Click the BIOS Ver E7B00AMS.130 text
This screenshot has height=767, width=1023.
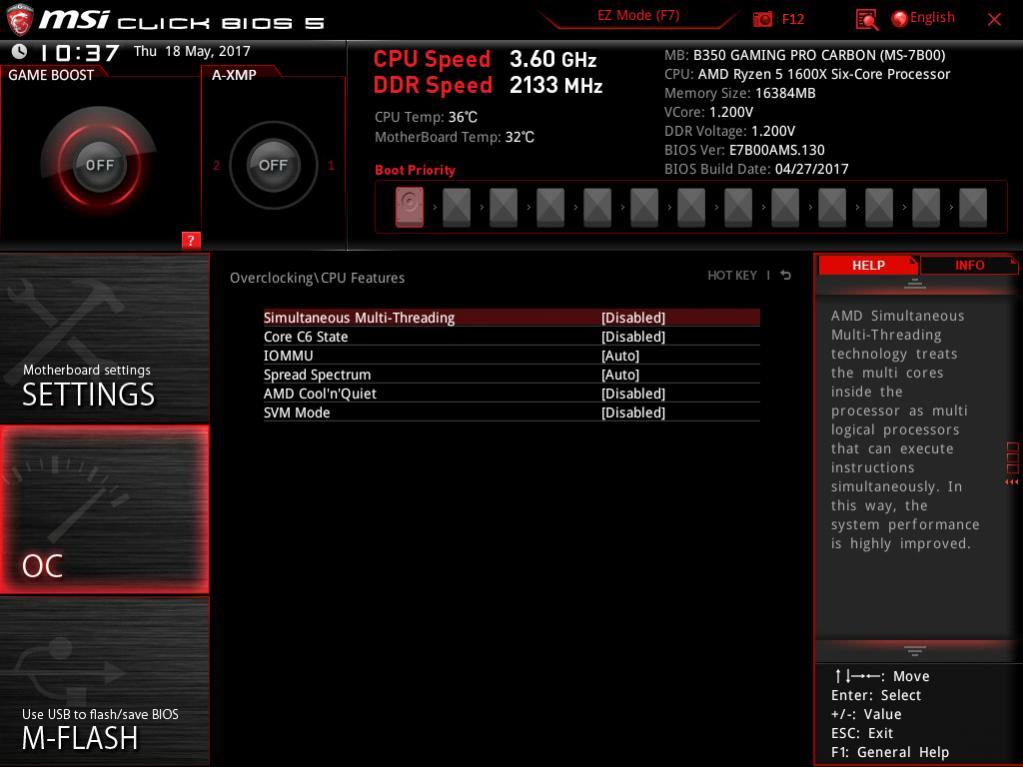[x=744, y=150]
